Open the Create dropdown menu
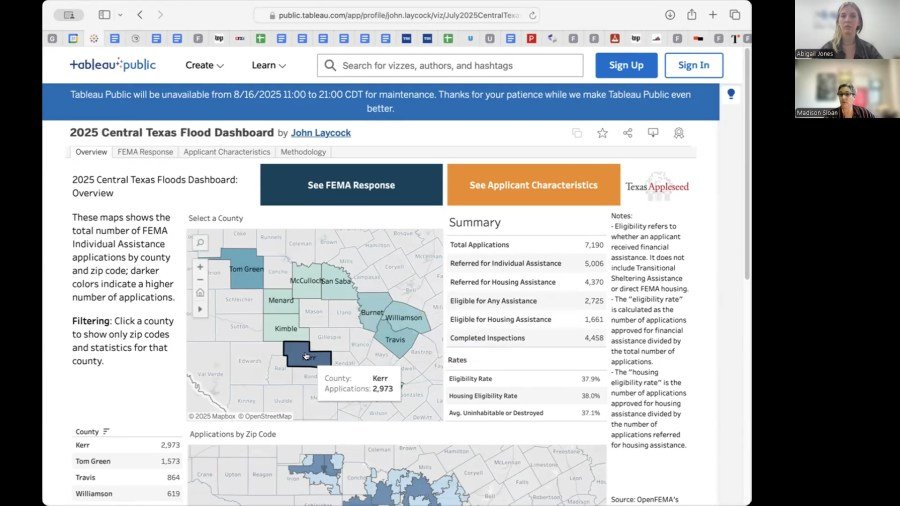This screenshot has width=900, height=506. click(204, 65)
